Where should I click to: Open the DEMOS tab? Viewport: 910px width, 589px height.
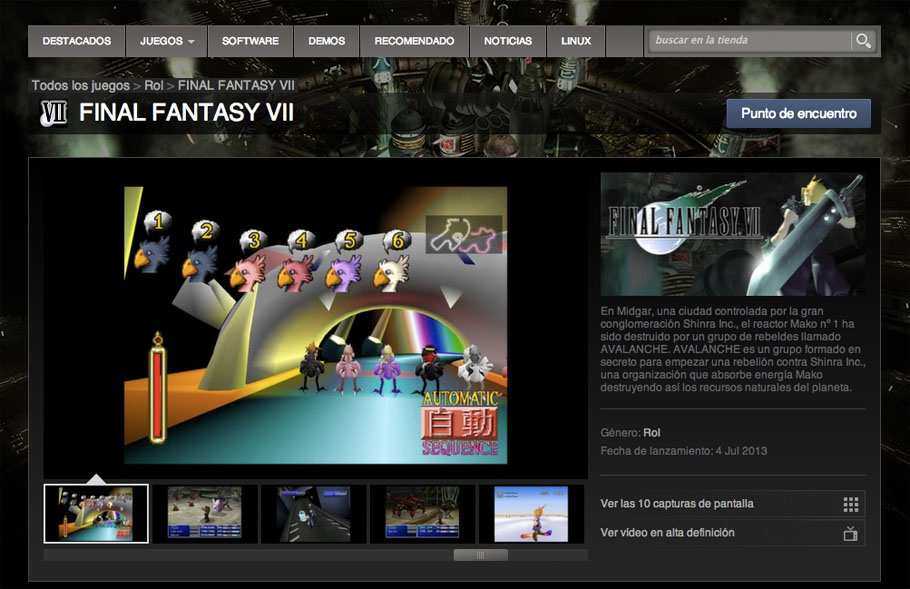coord(326,41)
